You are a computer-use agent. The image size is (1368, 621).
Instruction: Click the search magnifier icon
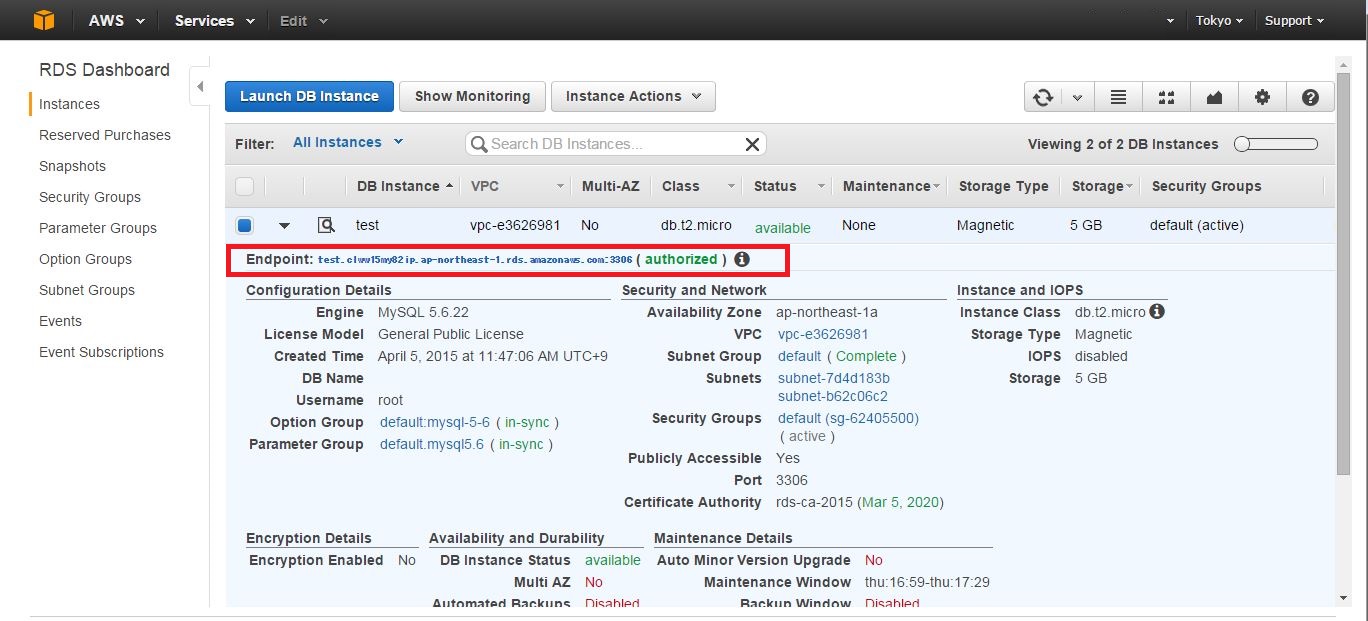tap(479, 144)
